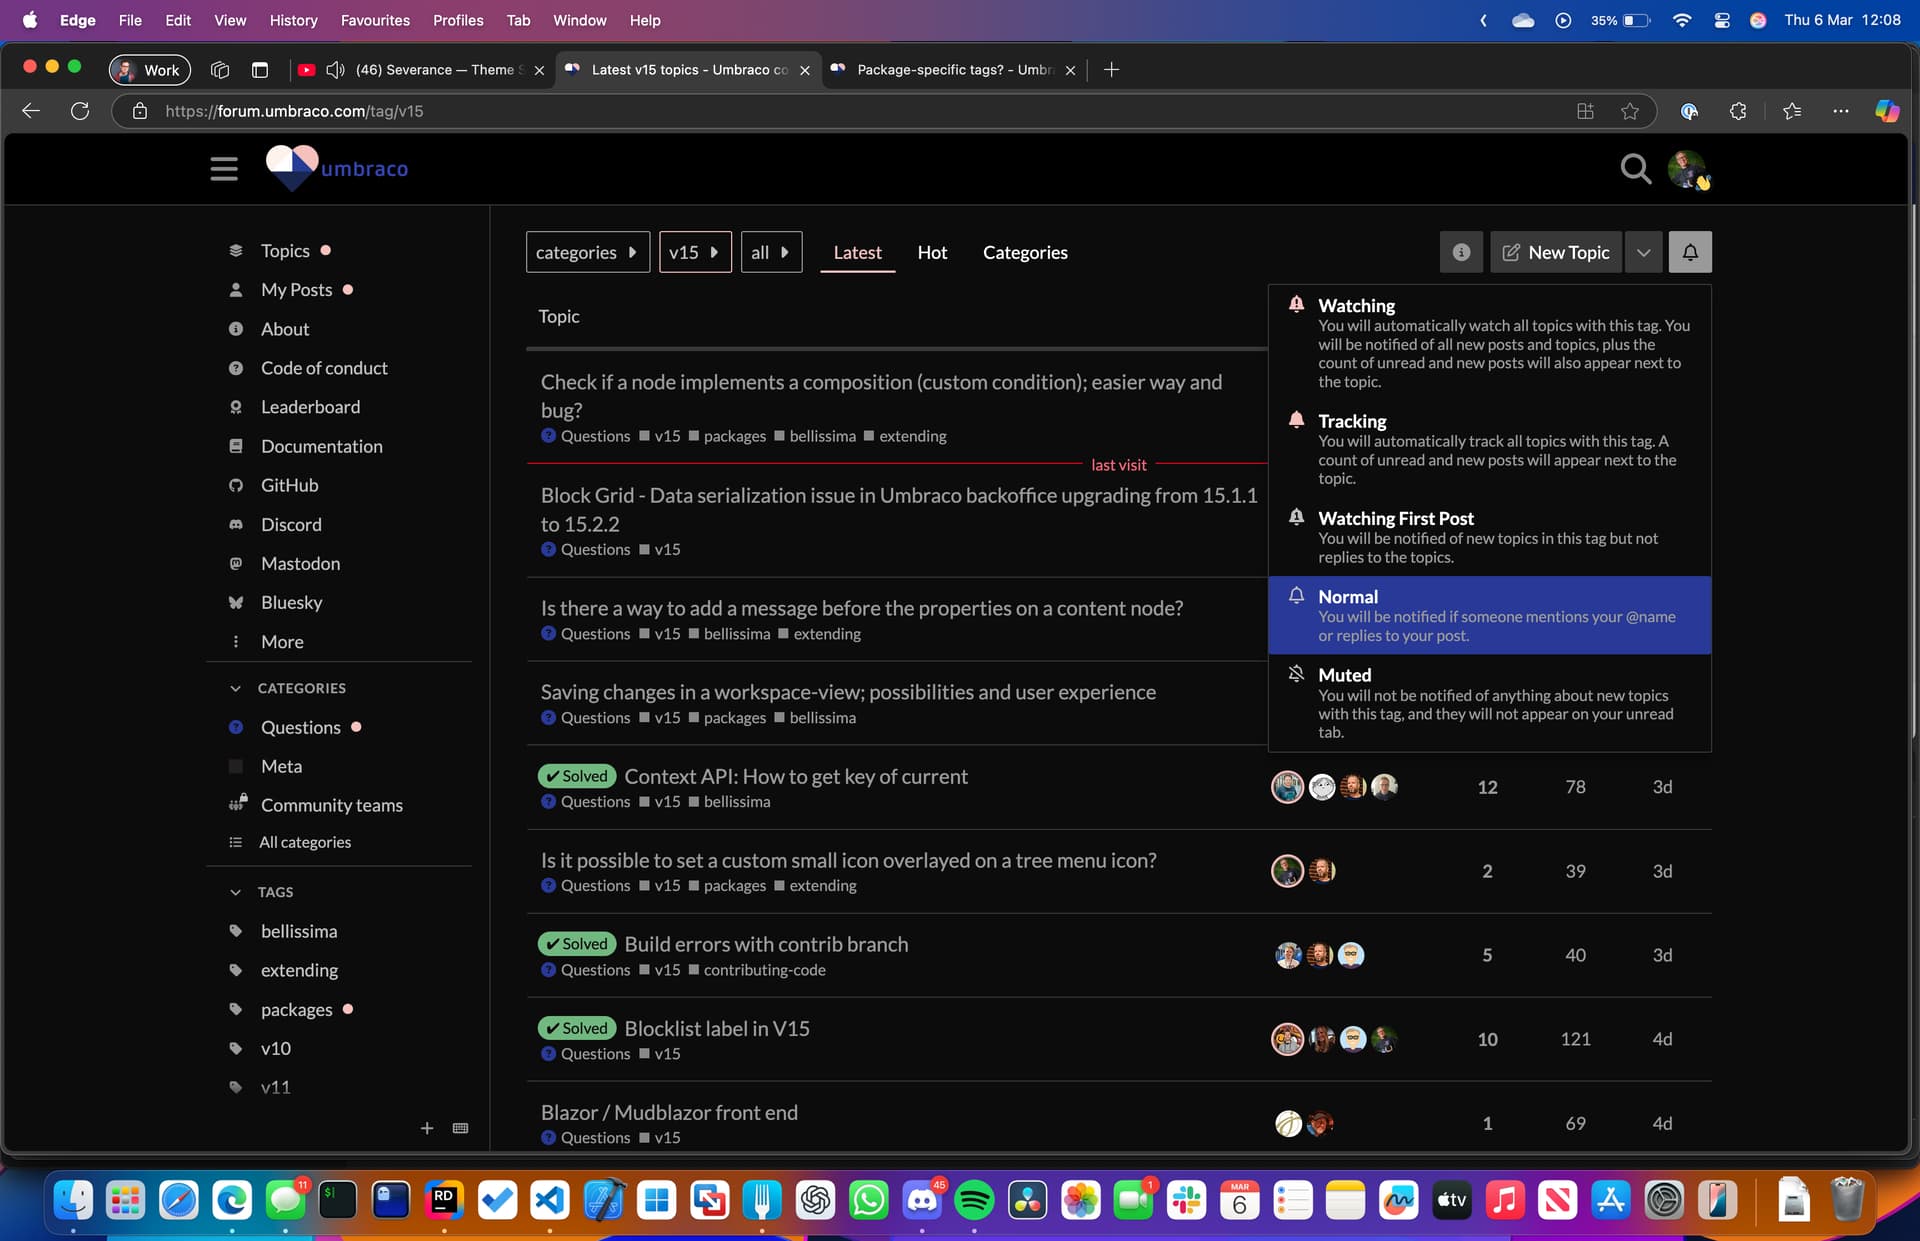Toggle the tag notification bell button

pos(1690,252)
